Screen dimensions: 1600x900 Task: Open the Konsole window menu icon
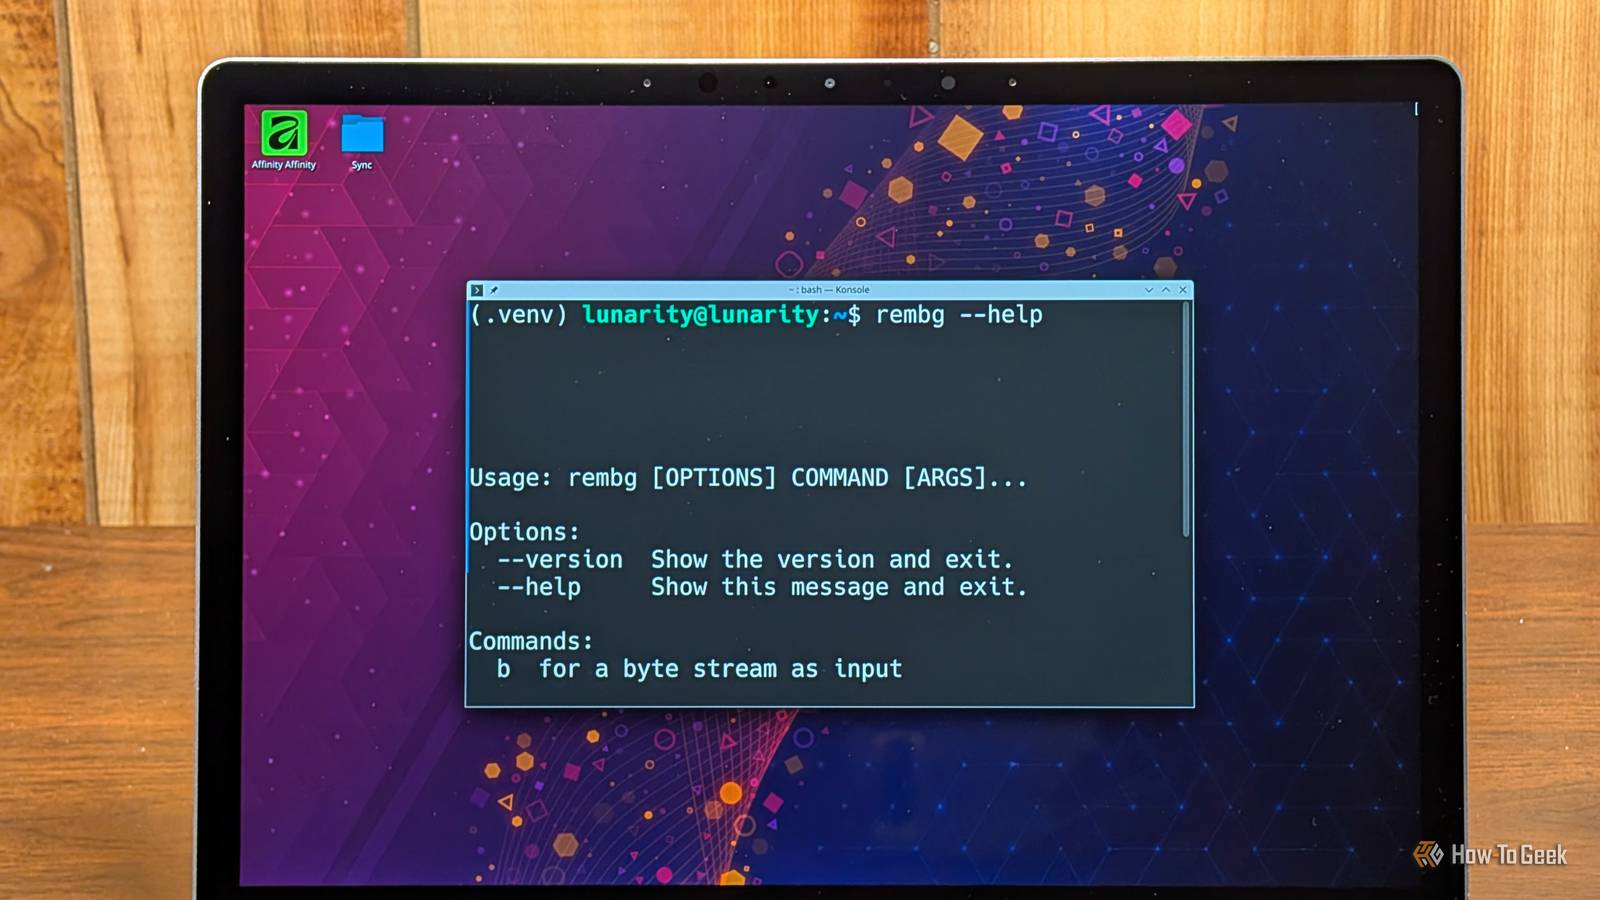(477, 290)
